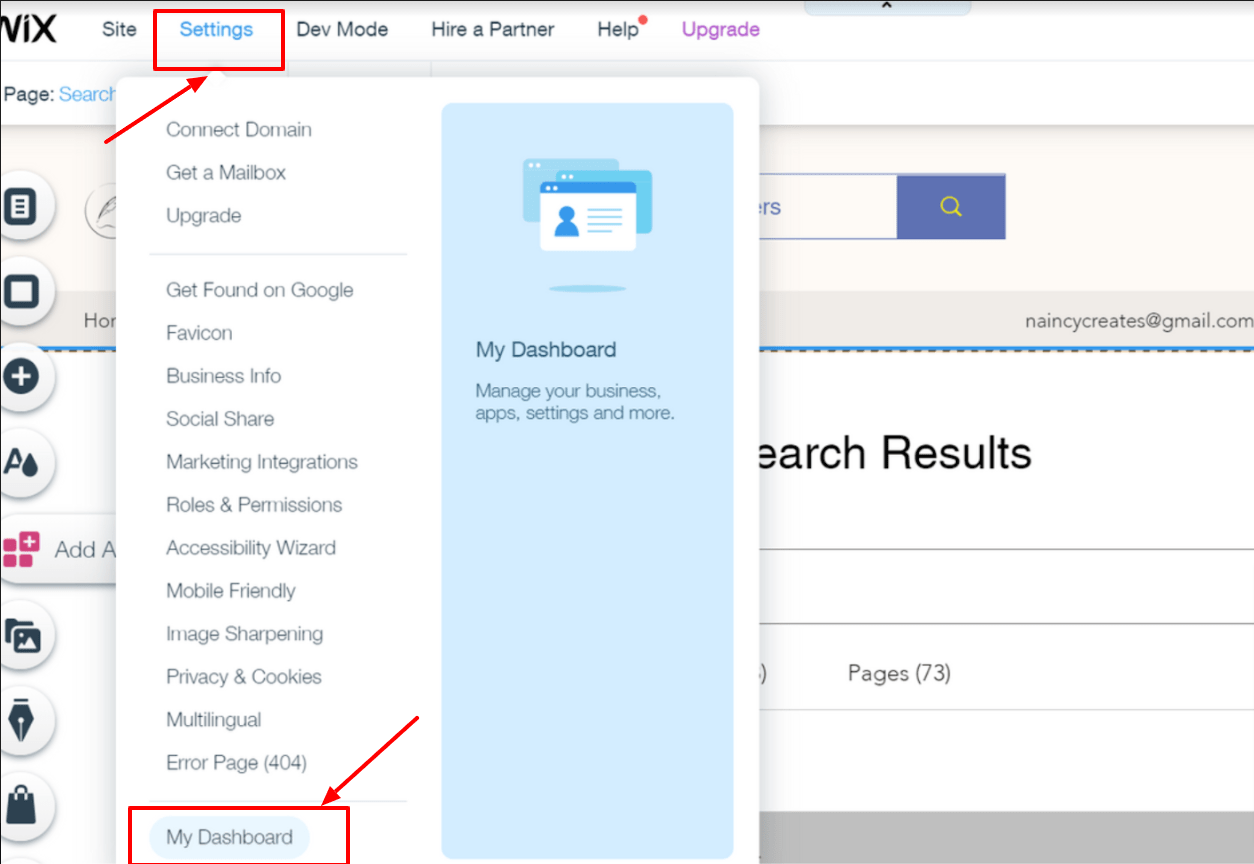Click the Upgrade link

pyautogui.click(x=720, y=29)
